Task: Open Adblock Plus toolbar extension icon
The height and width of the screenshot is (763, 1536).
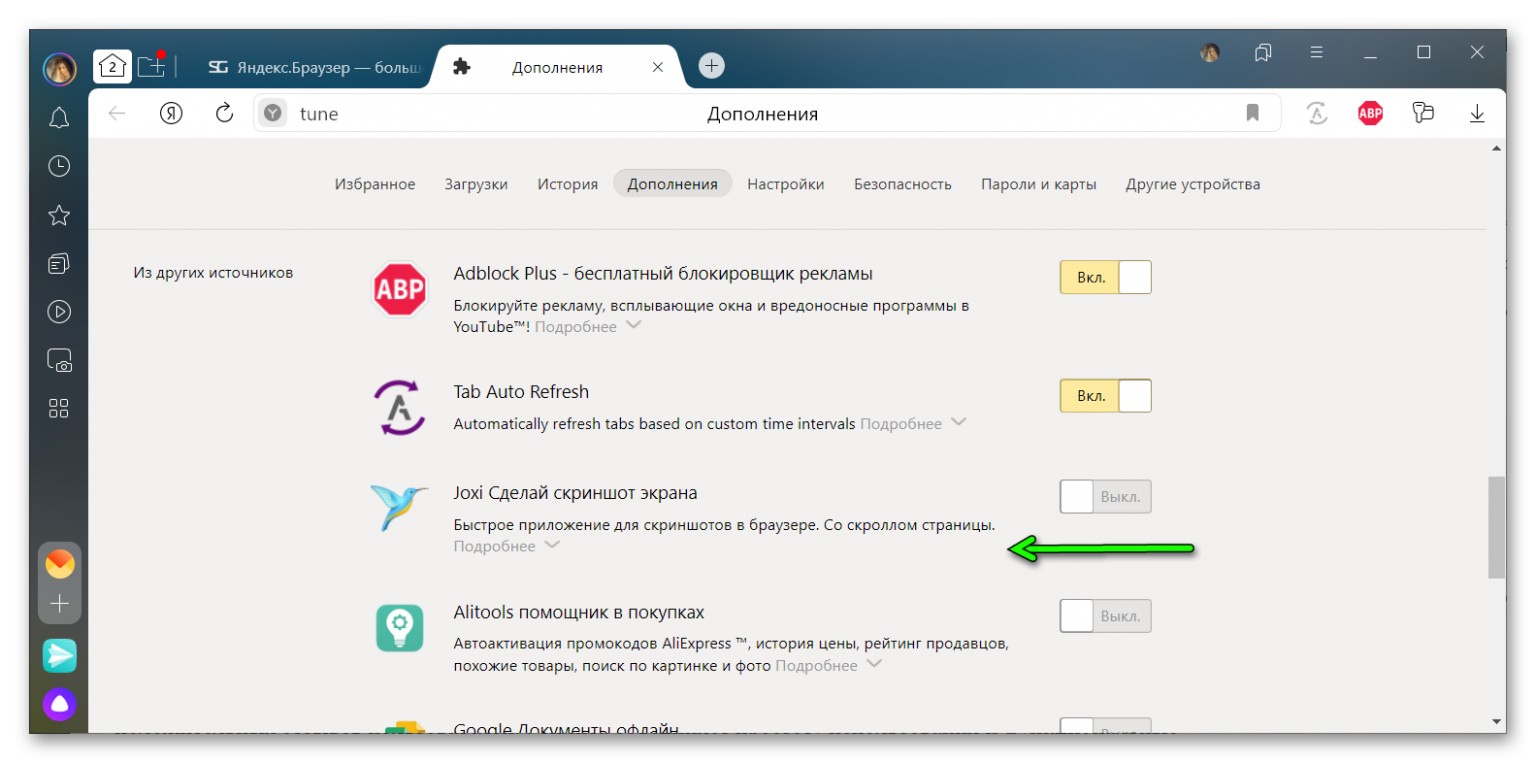Action: point(1370,114)
